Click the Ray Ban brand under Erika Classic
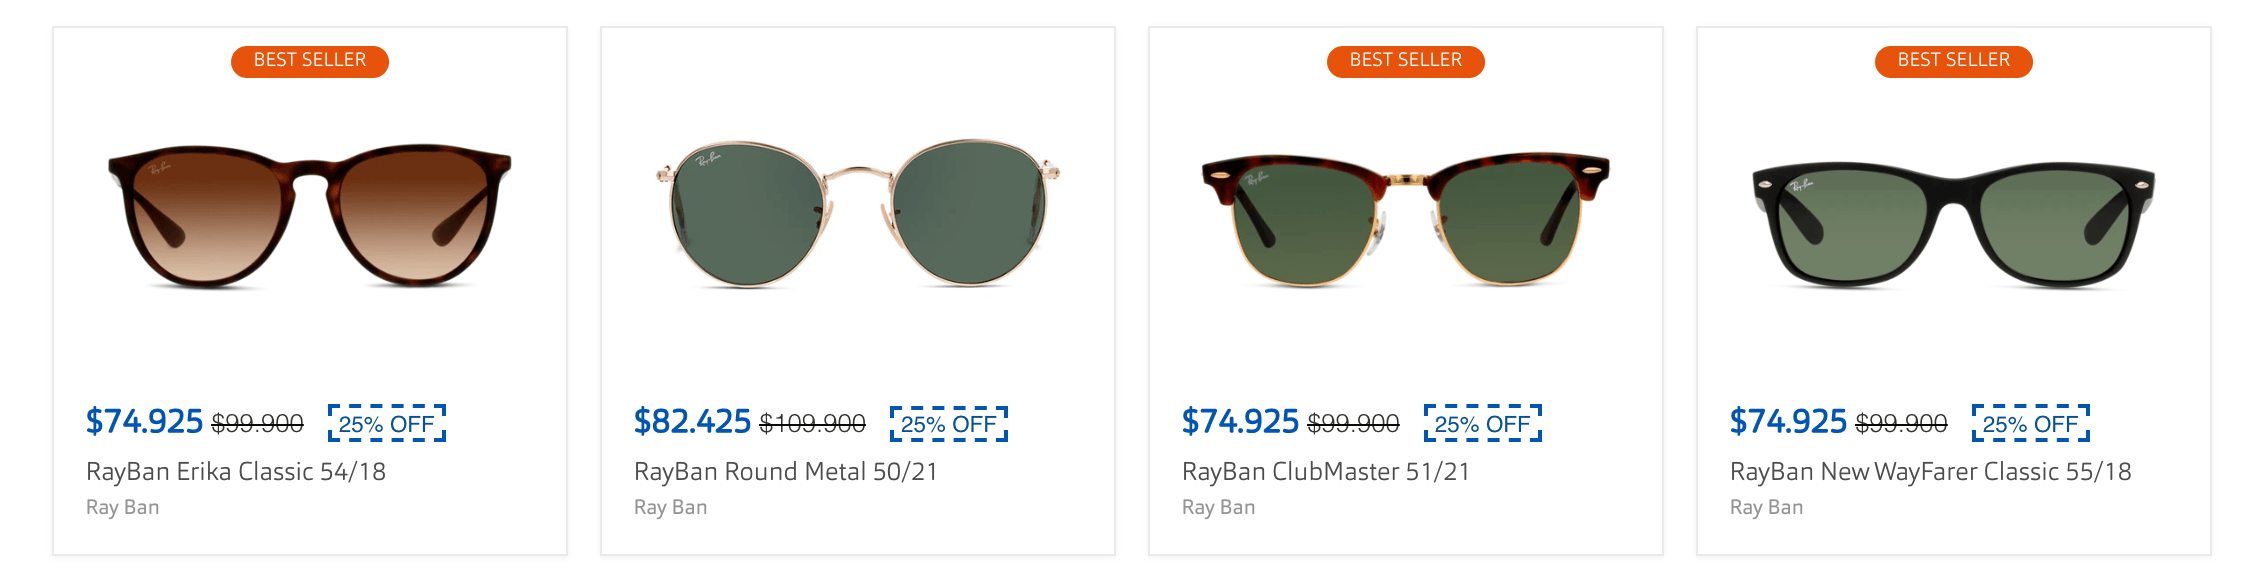This screenshot has width=2264, height=580. pos(123,508)
